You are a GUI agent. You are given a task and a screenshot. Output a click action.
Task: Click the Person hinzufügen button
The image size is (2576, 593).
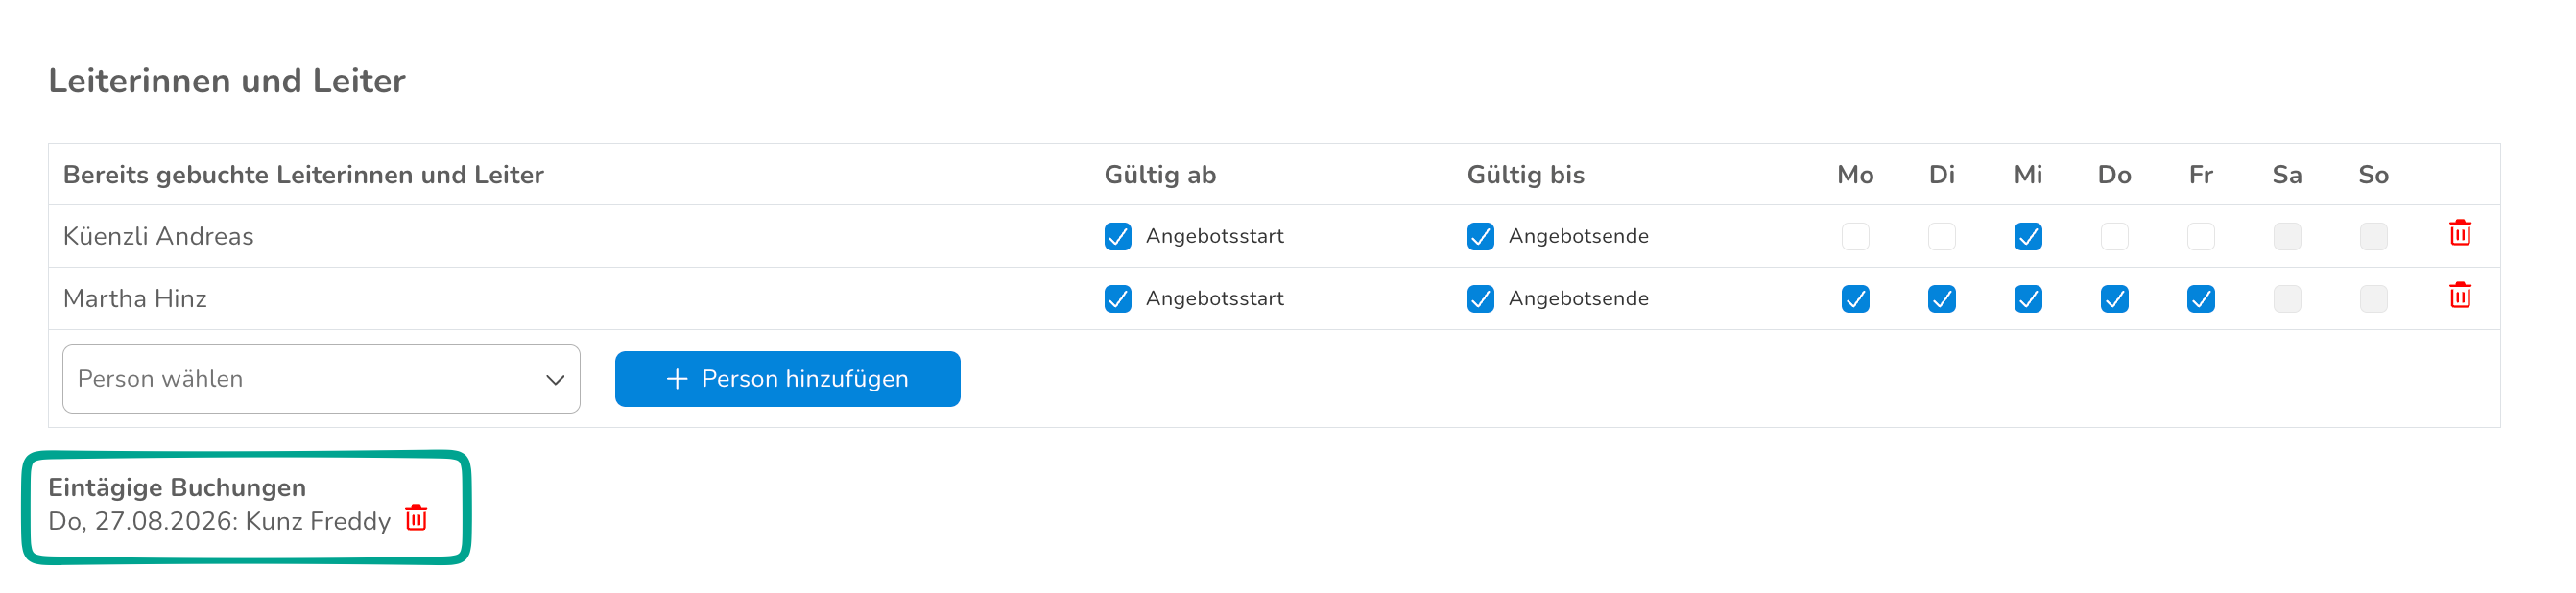point(787,379)
